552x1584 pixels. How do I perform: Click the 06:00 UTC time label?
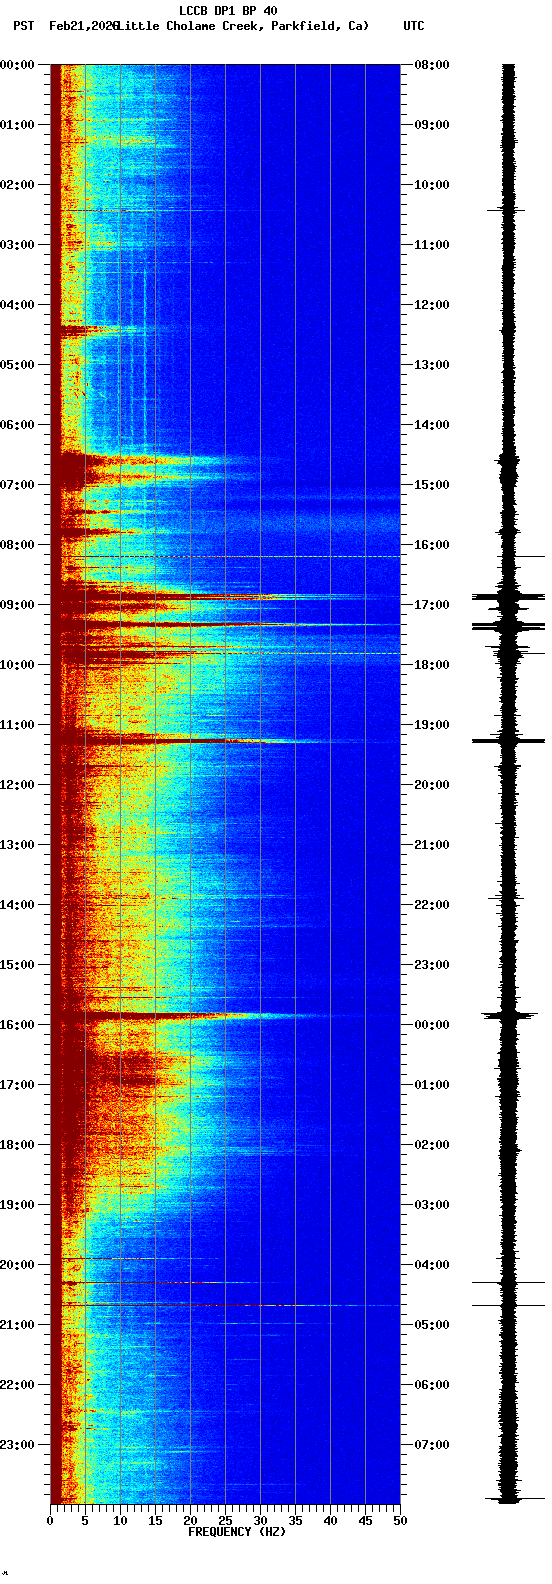pyautogui.click(x=432, y=1385)
